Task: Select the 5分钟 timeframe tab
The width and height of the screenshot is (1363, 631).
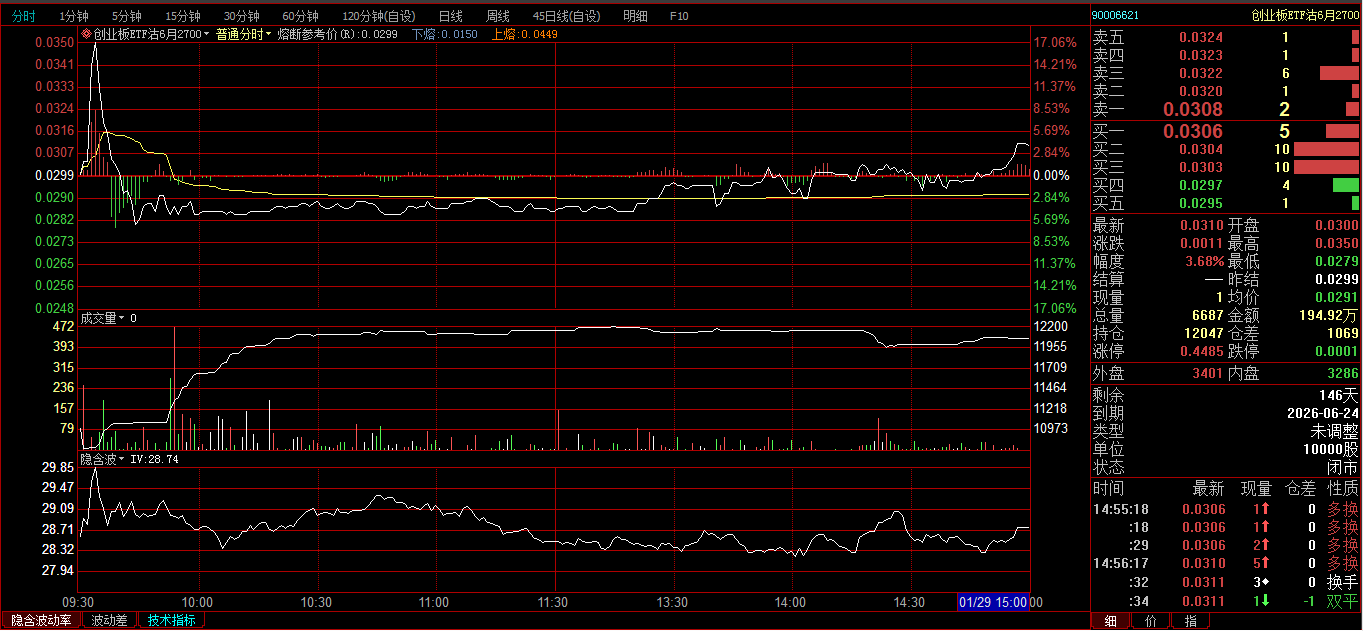Action: (x=126, y=17)
